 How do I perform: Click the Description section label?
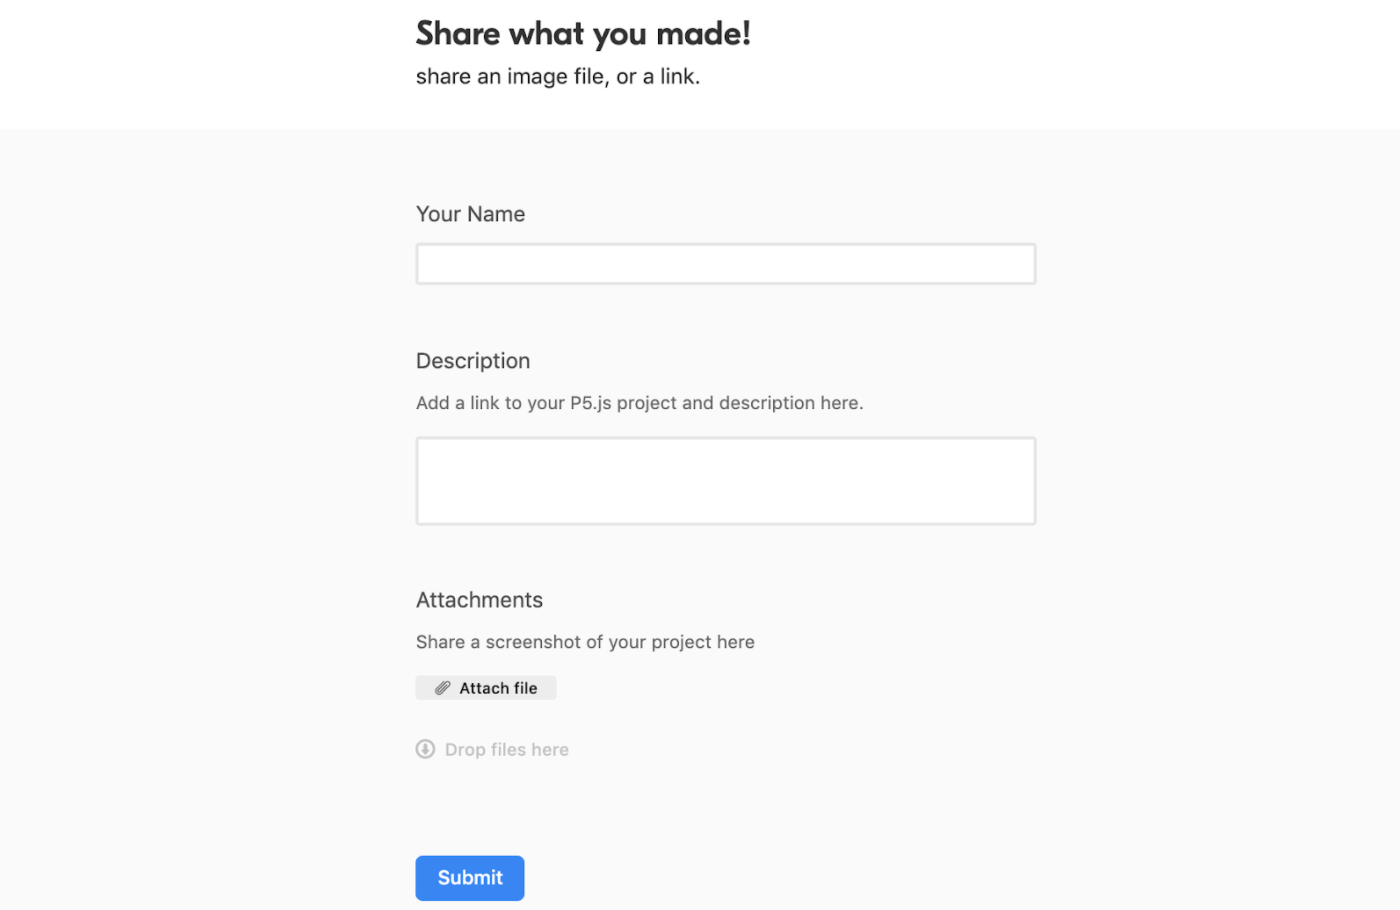click(x=473, y=361)
